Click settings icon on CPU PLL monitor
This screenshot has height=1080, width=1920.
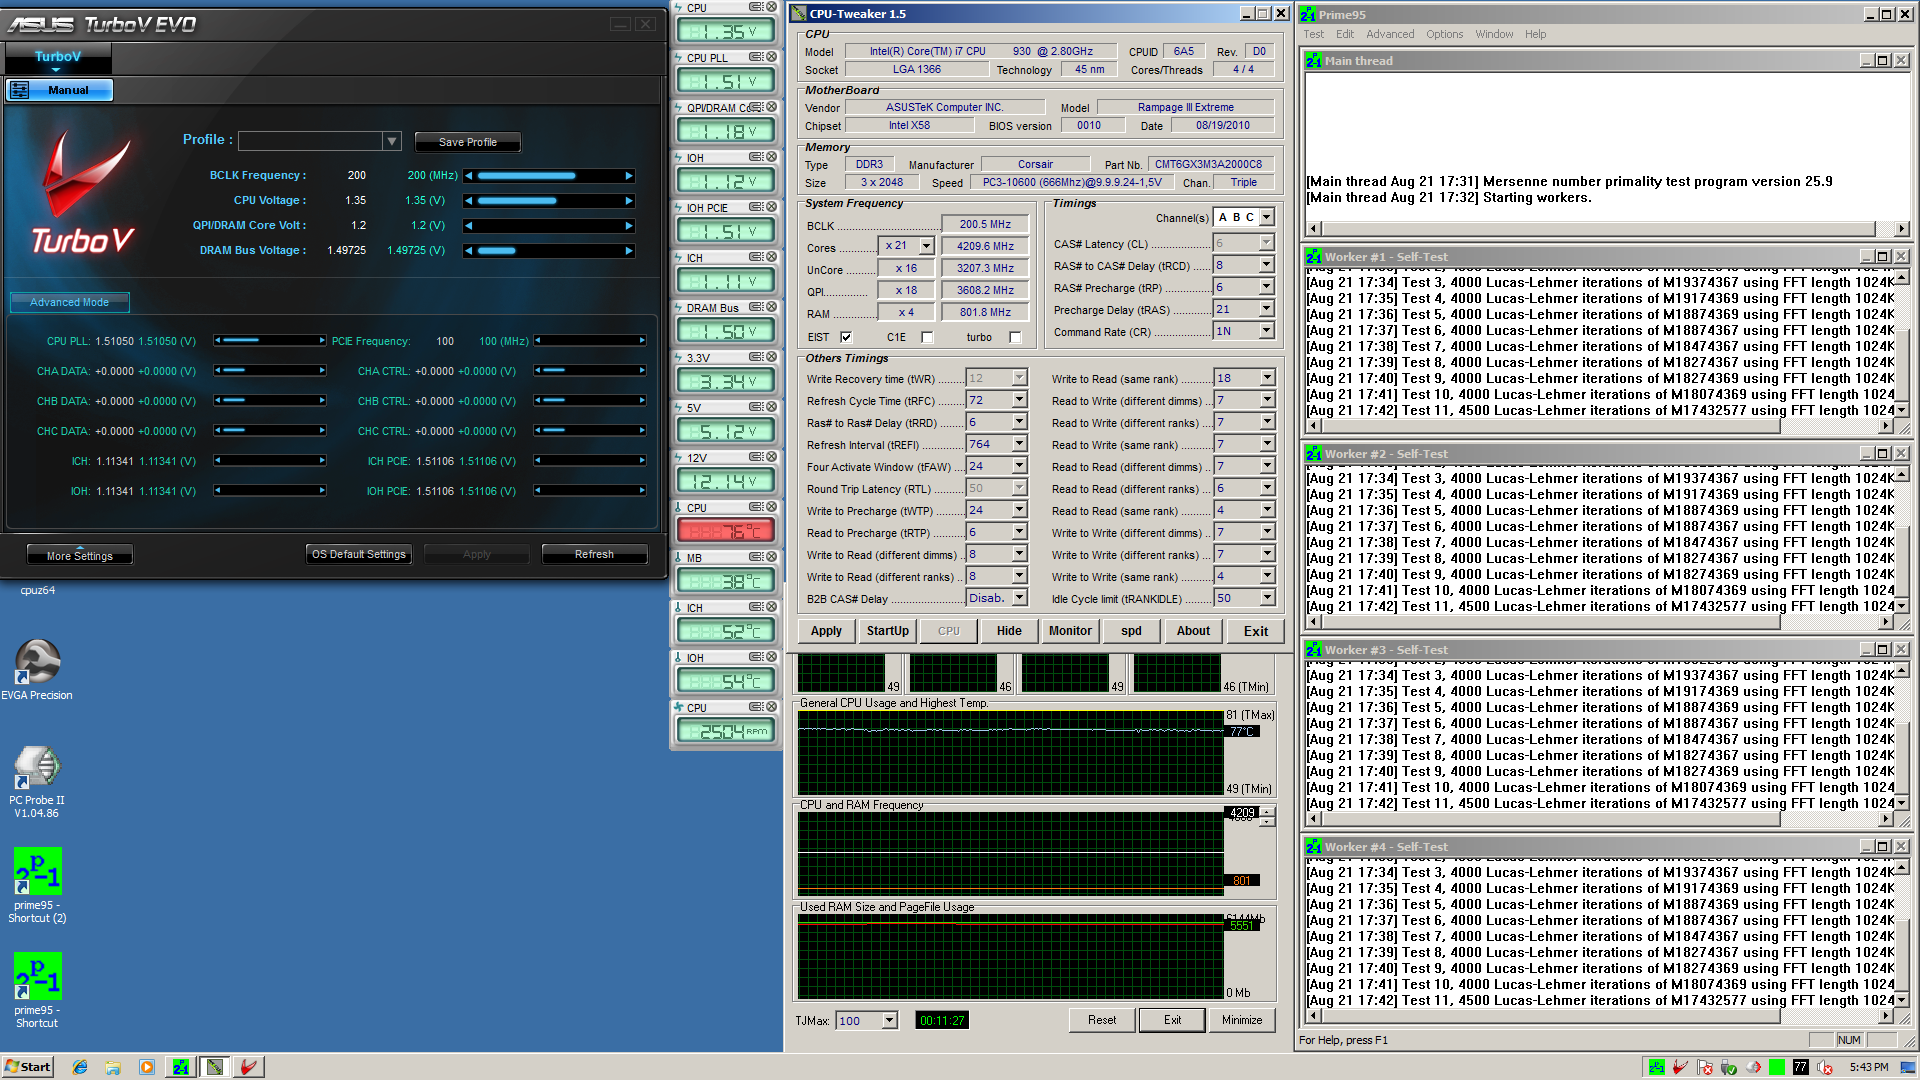[756, 57]
